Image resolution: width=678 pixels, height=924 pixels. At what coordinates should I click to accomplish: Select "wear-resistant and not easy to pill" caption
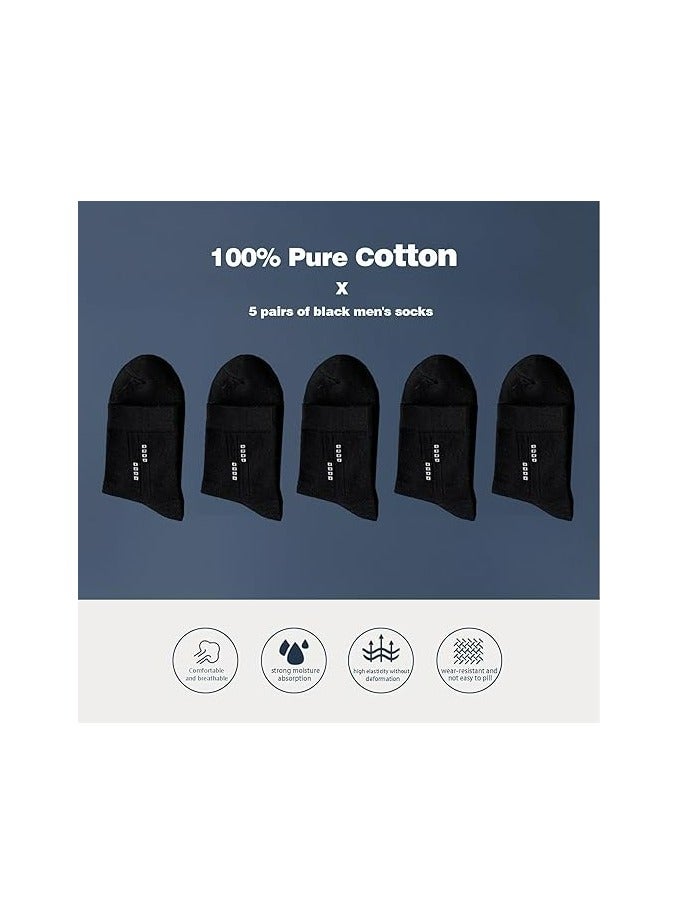pos(469,674)
